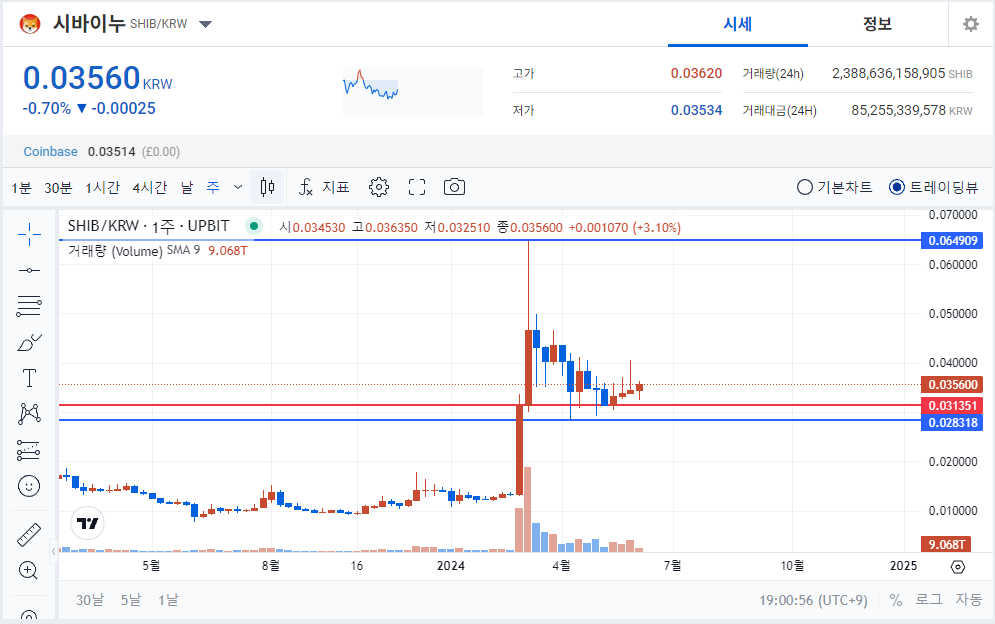
Task: Select the 트레이딩뷰 radio option
Action: click(933, 187)
